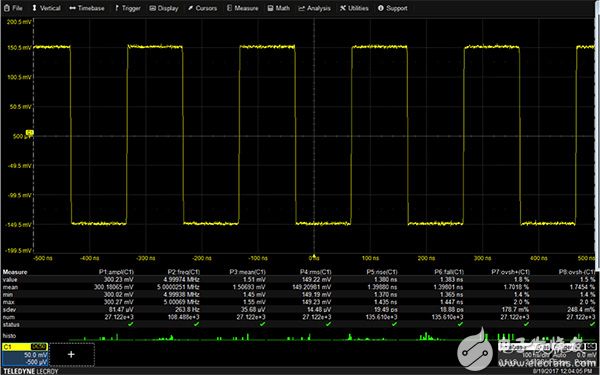
Task: Click the status checkmark under P1 ampl
Action: pos(131,324)
